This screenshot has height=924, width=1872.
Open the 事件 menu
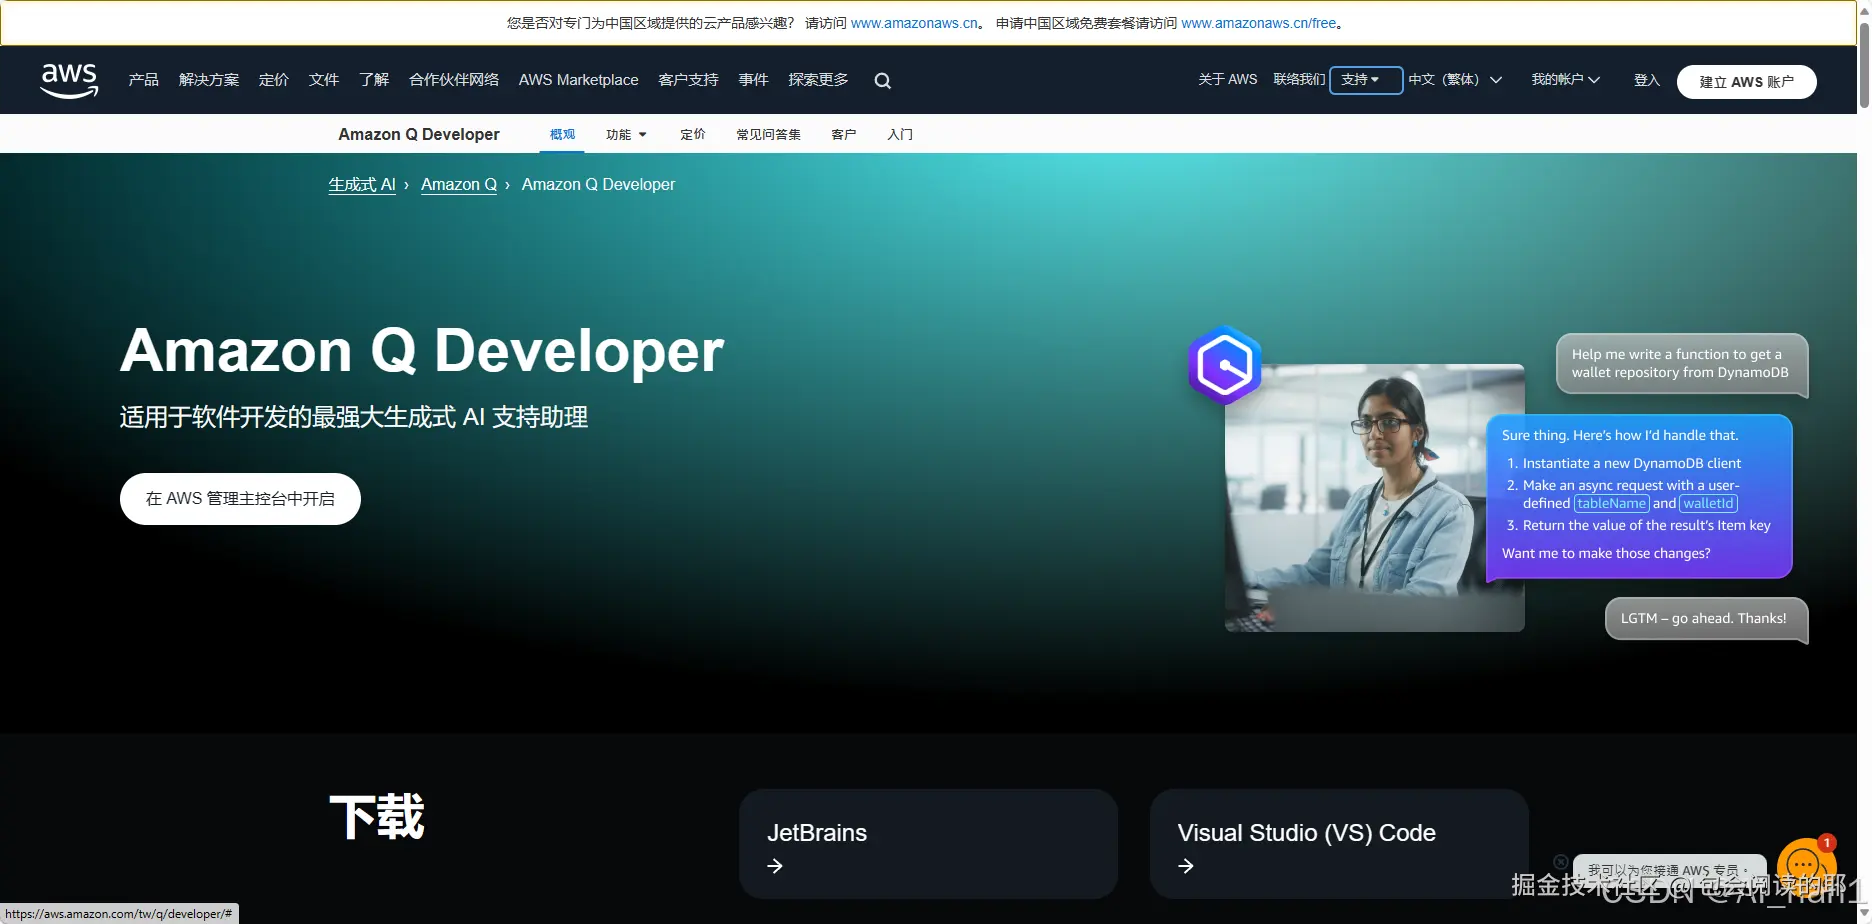tap(754, 80)
